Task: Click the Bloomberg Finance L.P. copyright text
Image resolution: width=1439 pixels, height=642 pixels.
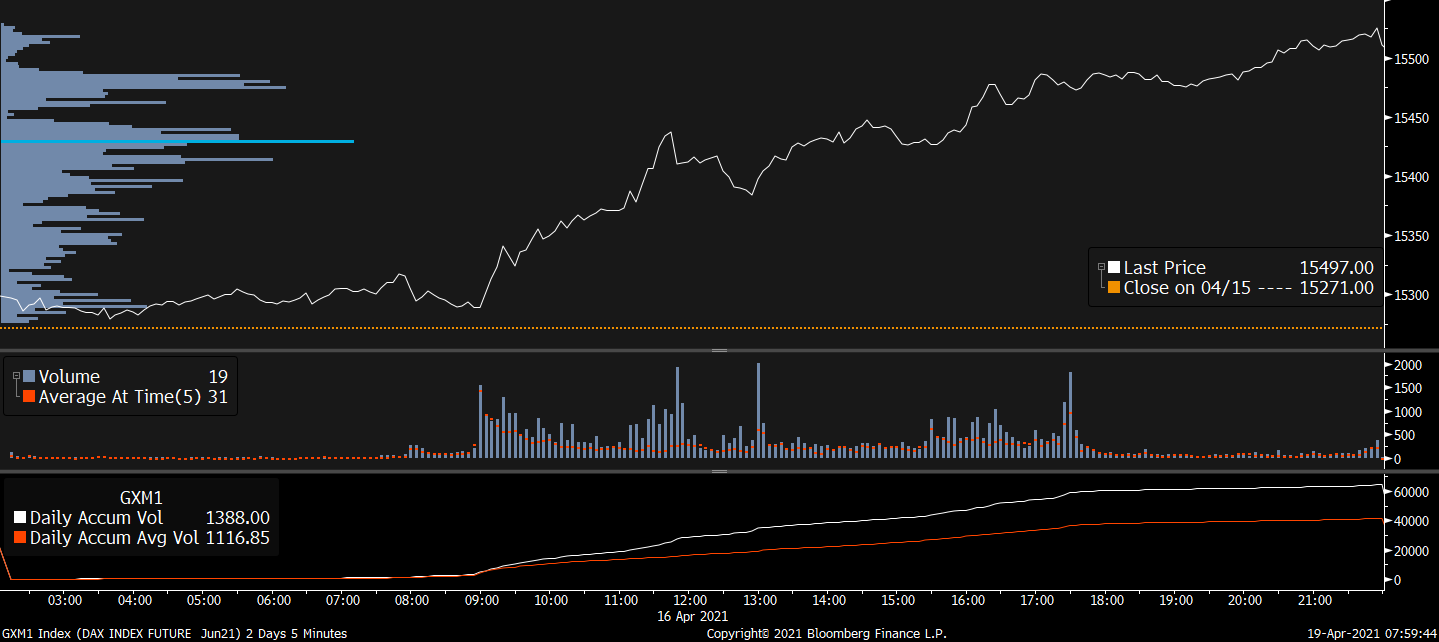Action: pos(826,633)
